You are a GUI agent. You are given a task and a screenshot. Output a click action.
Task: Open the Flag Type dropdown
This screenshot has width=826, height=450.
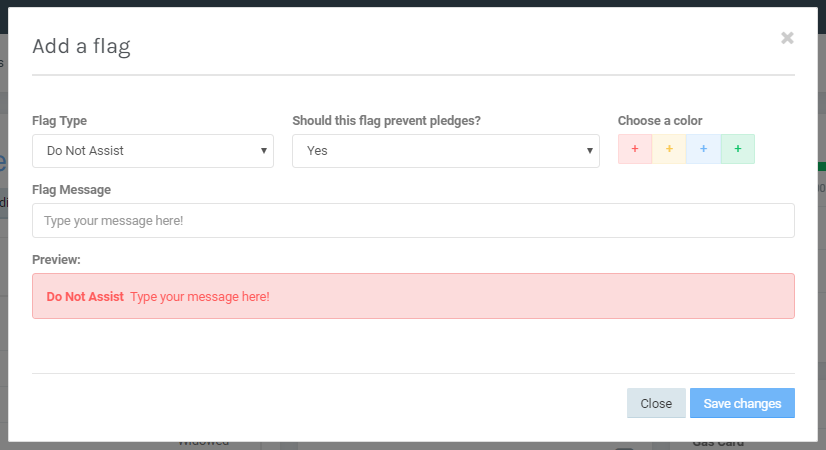tap(153, 151)
